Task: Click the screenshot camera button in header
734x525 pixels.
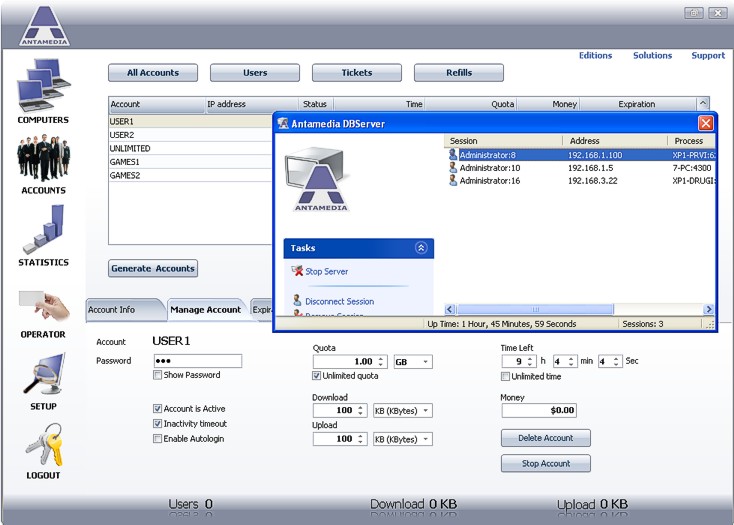Action: pos(694,13)
